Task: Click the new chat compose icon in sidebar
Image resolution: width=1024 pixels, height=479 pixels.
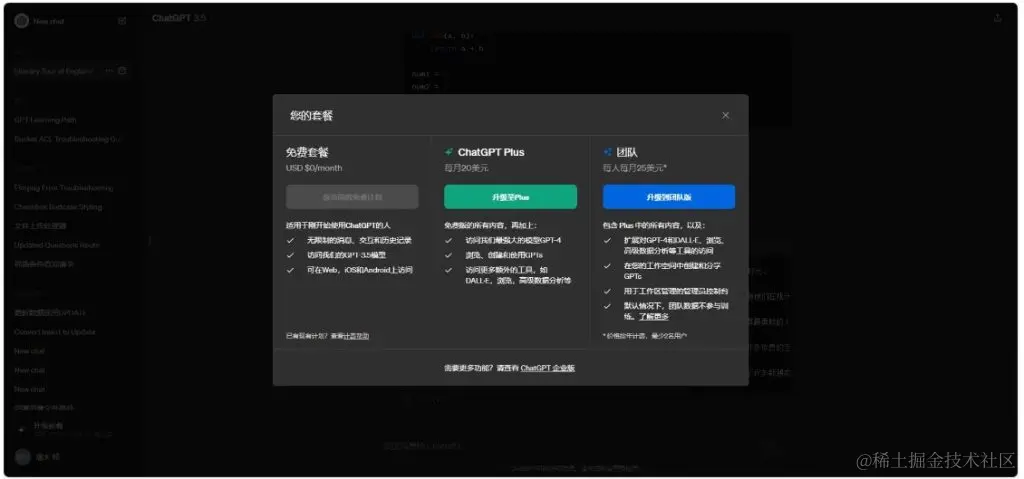Action: (x=122, y=21)
